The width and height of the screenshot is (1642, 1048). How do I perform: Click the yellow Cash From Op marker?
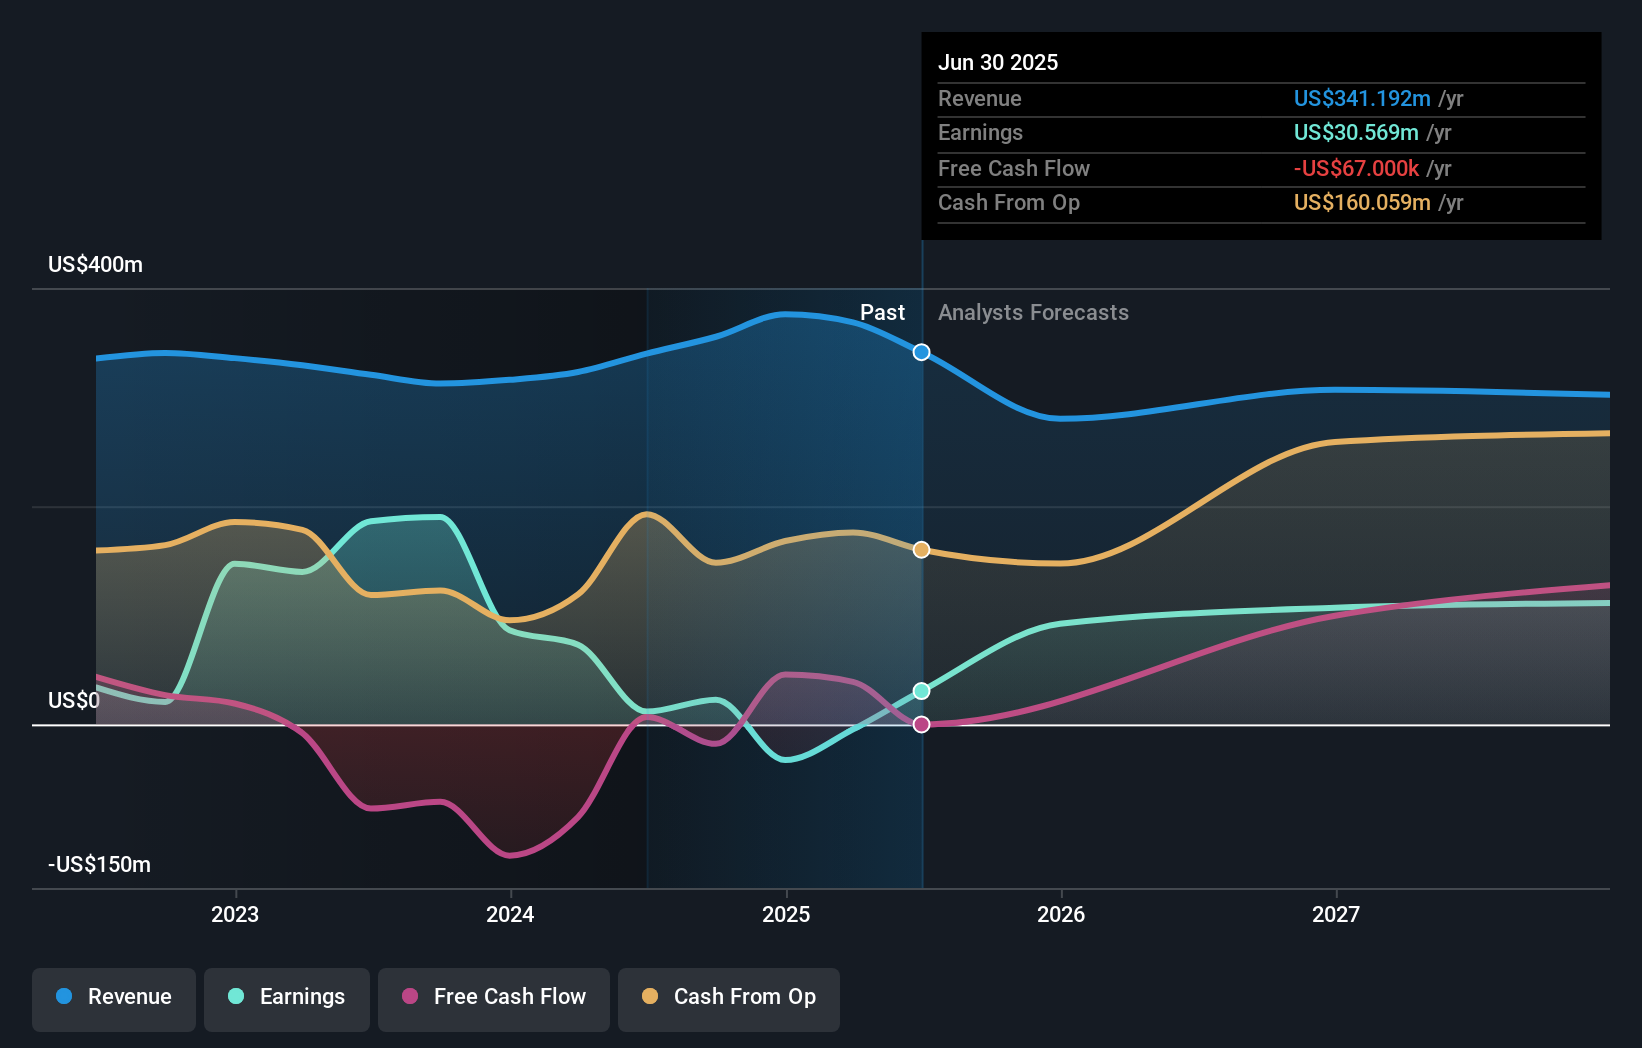pyautogui.click(x=921, y=548)
